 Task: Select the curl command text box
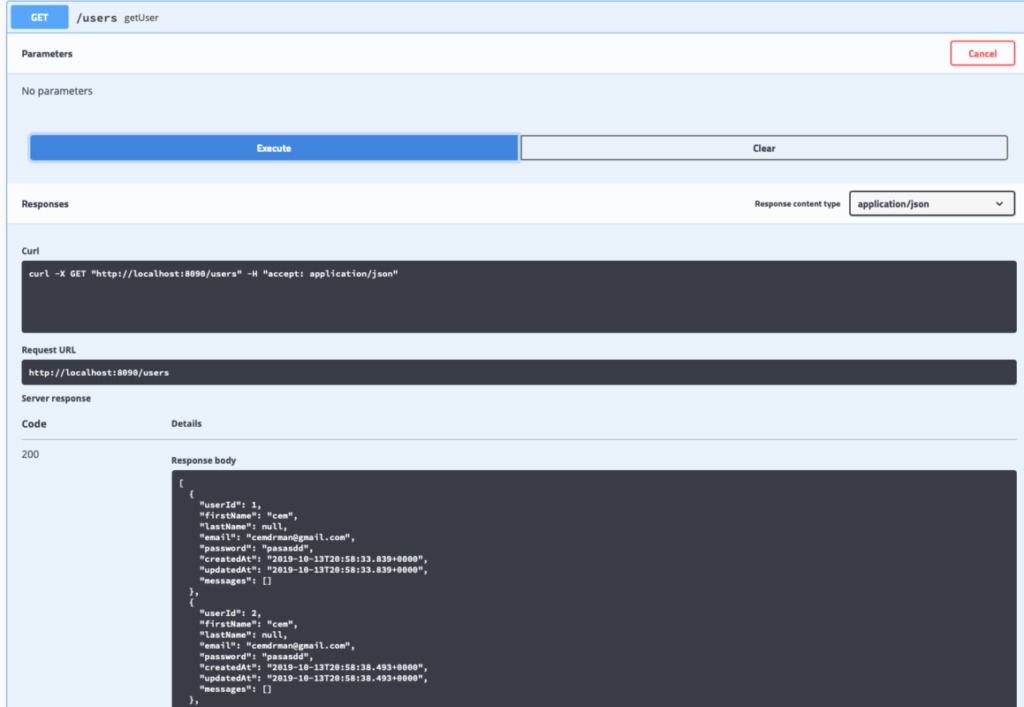click(x=519, y=296)
